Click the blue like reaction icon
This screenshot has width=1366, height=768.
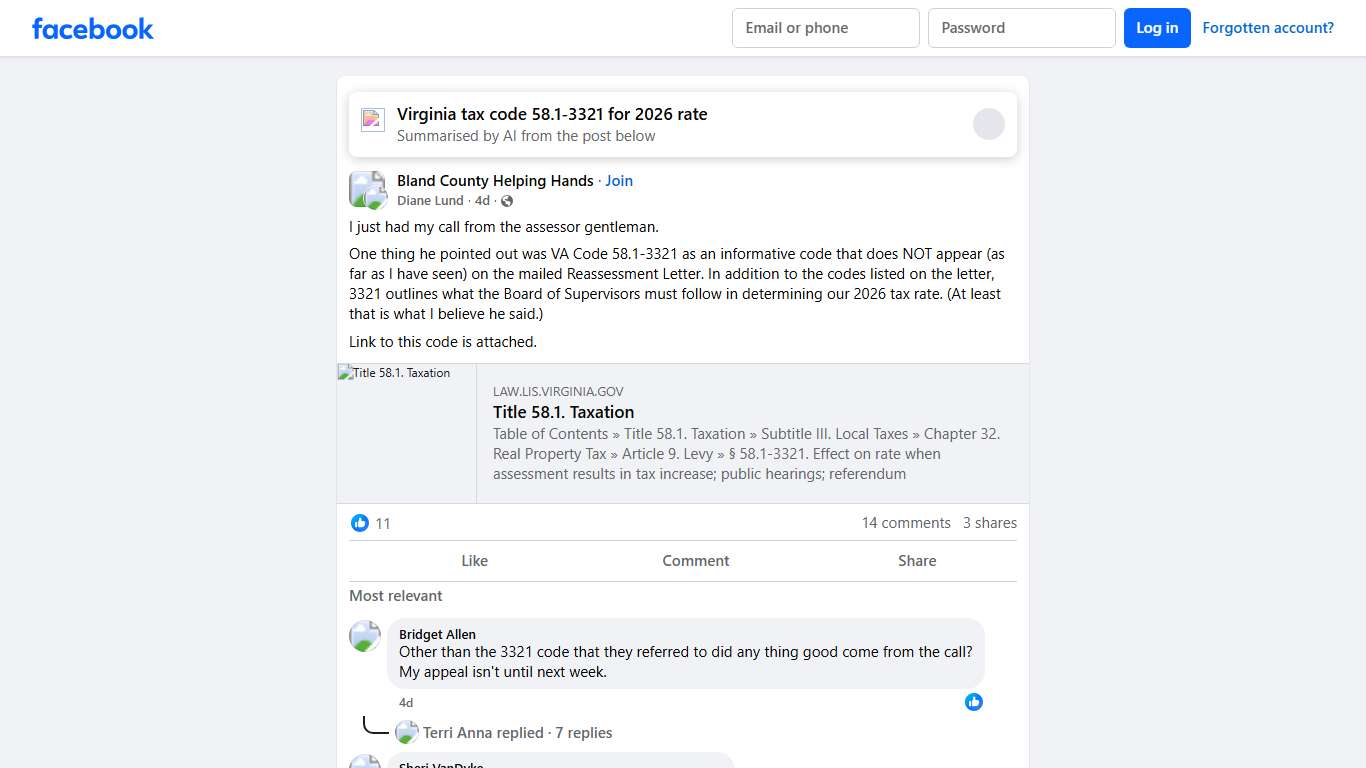pos(360,523)
